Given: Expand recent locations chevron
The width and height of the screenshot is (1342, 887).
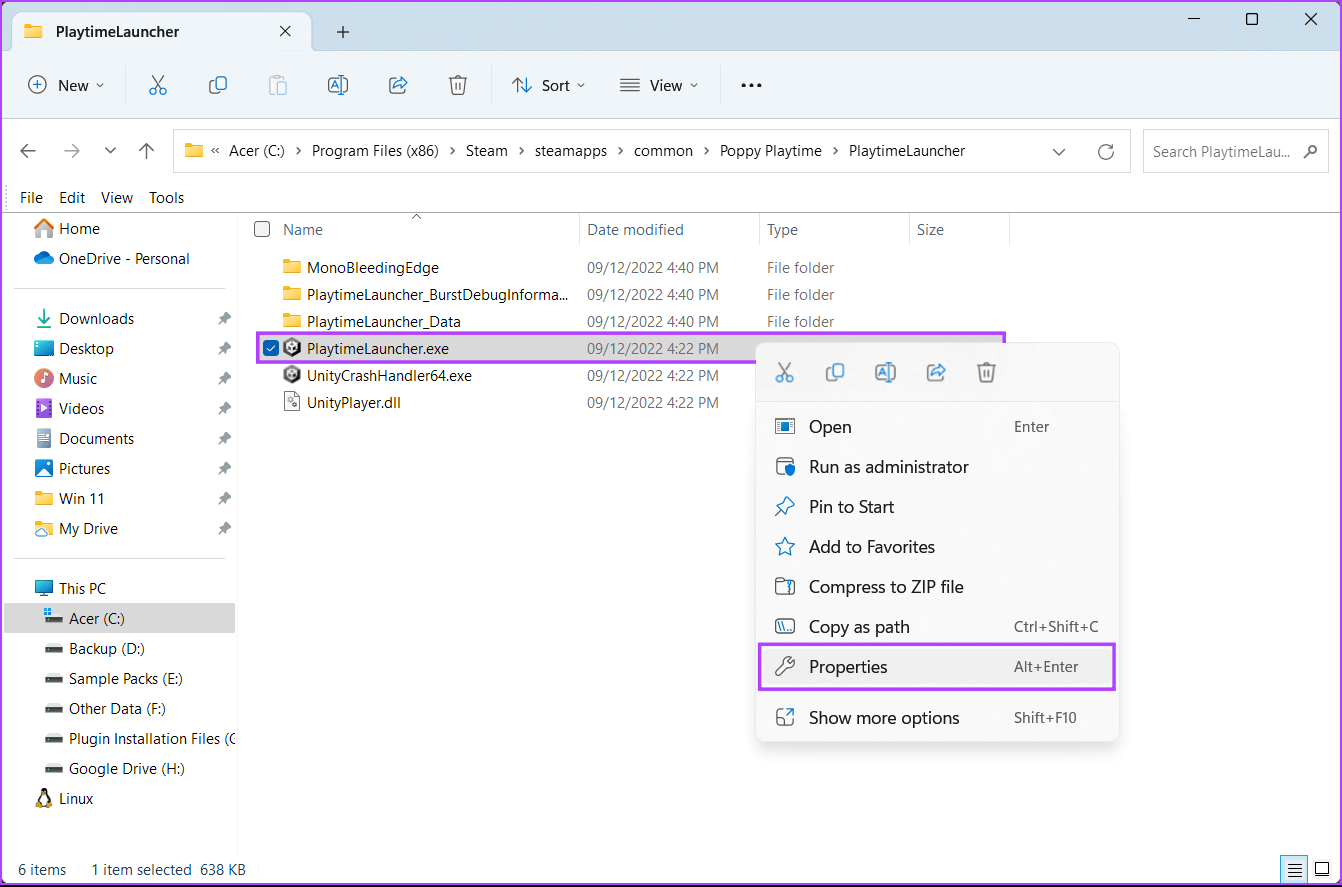Looking at the screenshot, I should [x=110, y=151].
